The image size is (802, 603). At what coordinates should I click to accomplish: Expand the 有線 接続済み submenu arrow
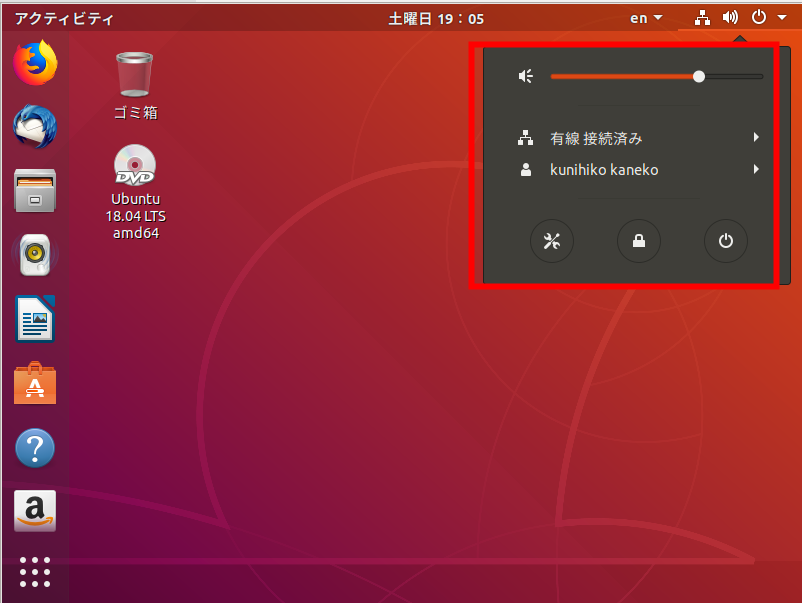point(756,137)
